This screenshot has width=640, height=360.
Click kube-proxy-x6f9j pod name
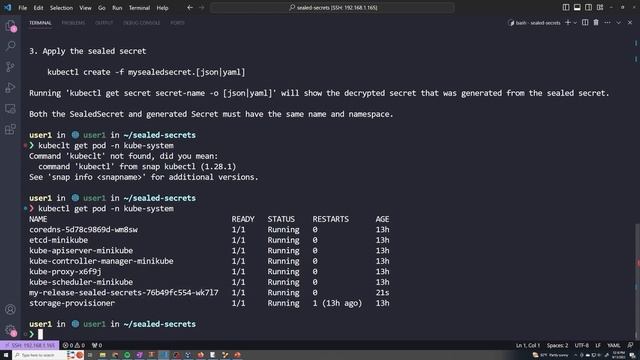pyautogui.click(x=65, y=272)
